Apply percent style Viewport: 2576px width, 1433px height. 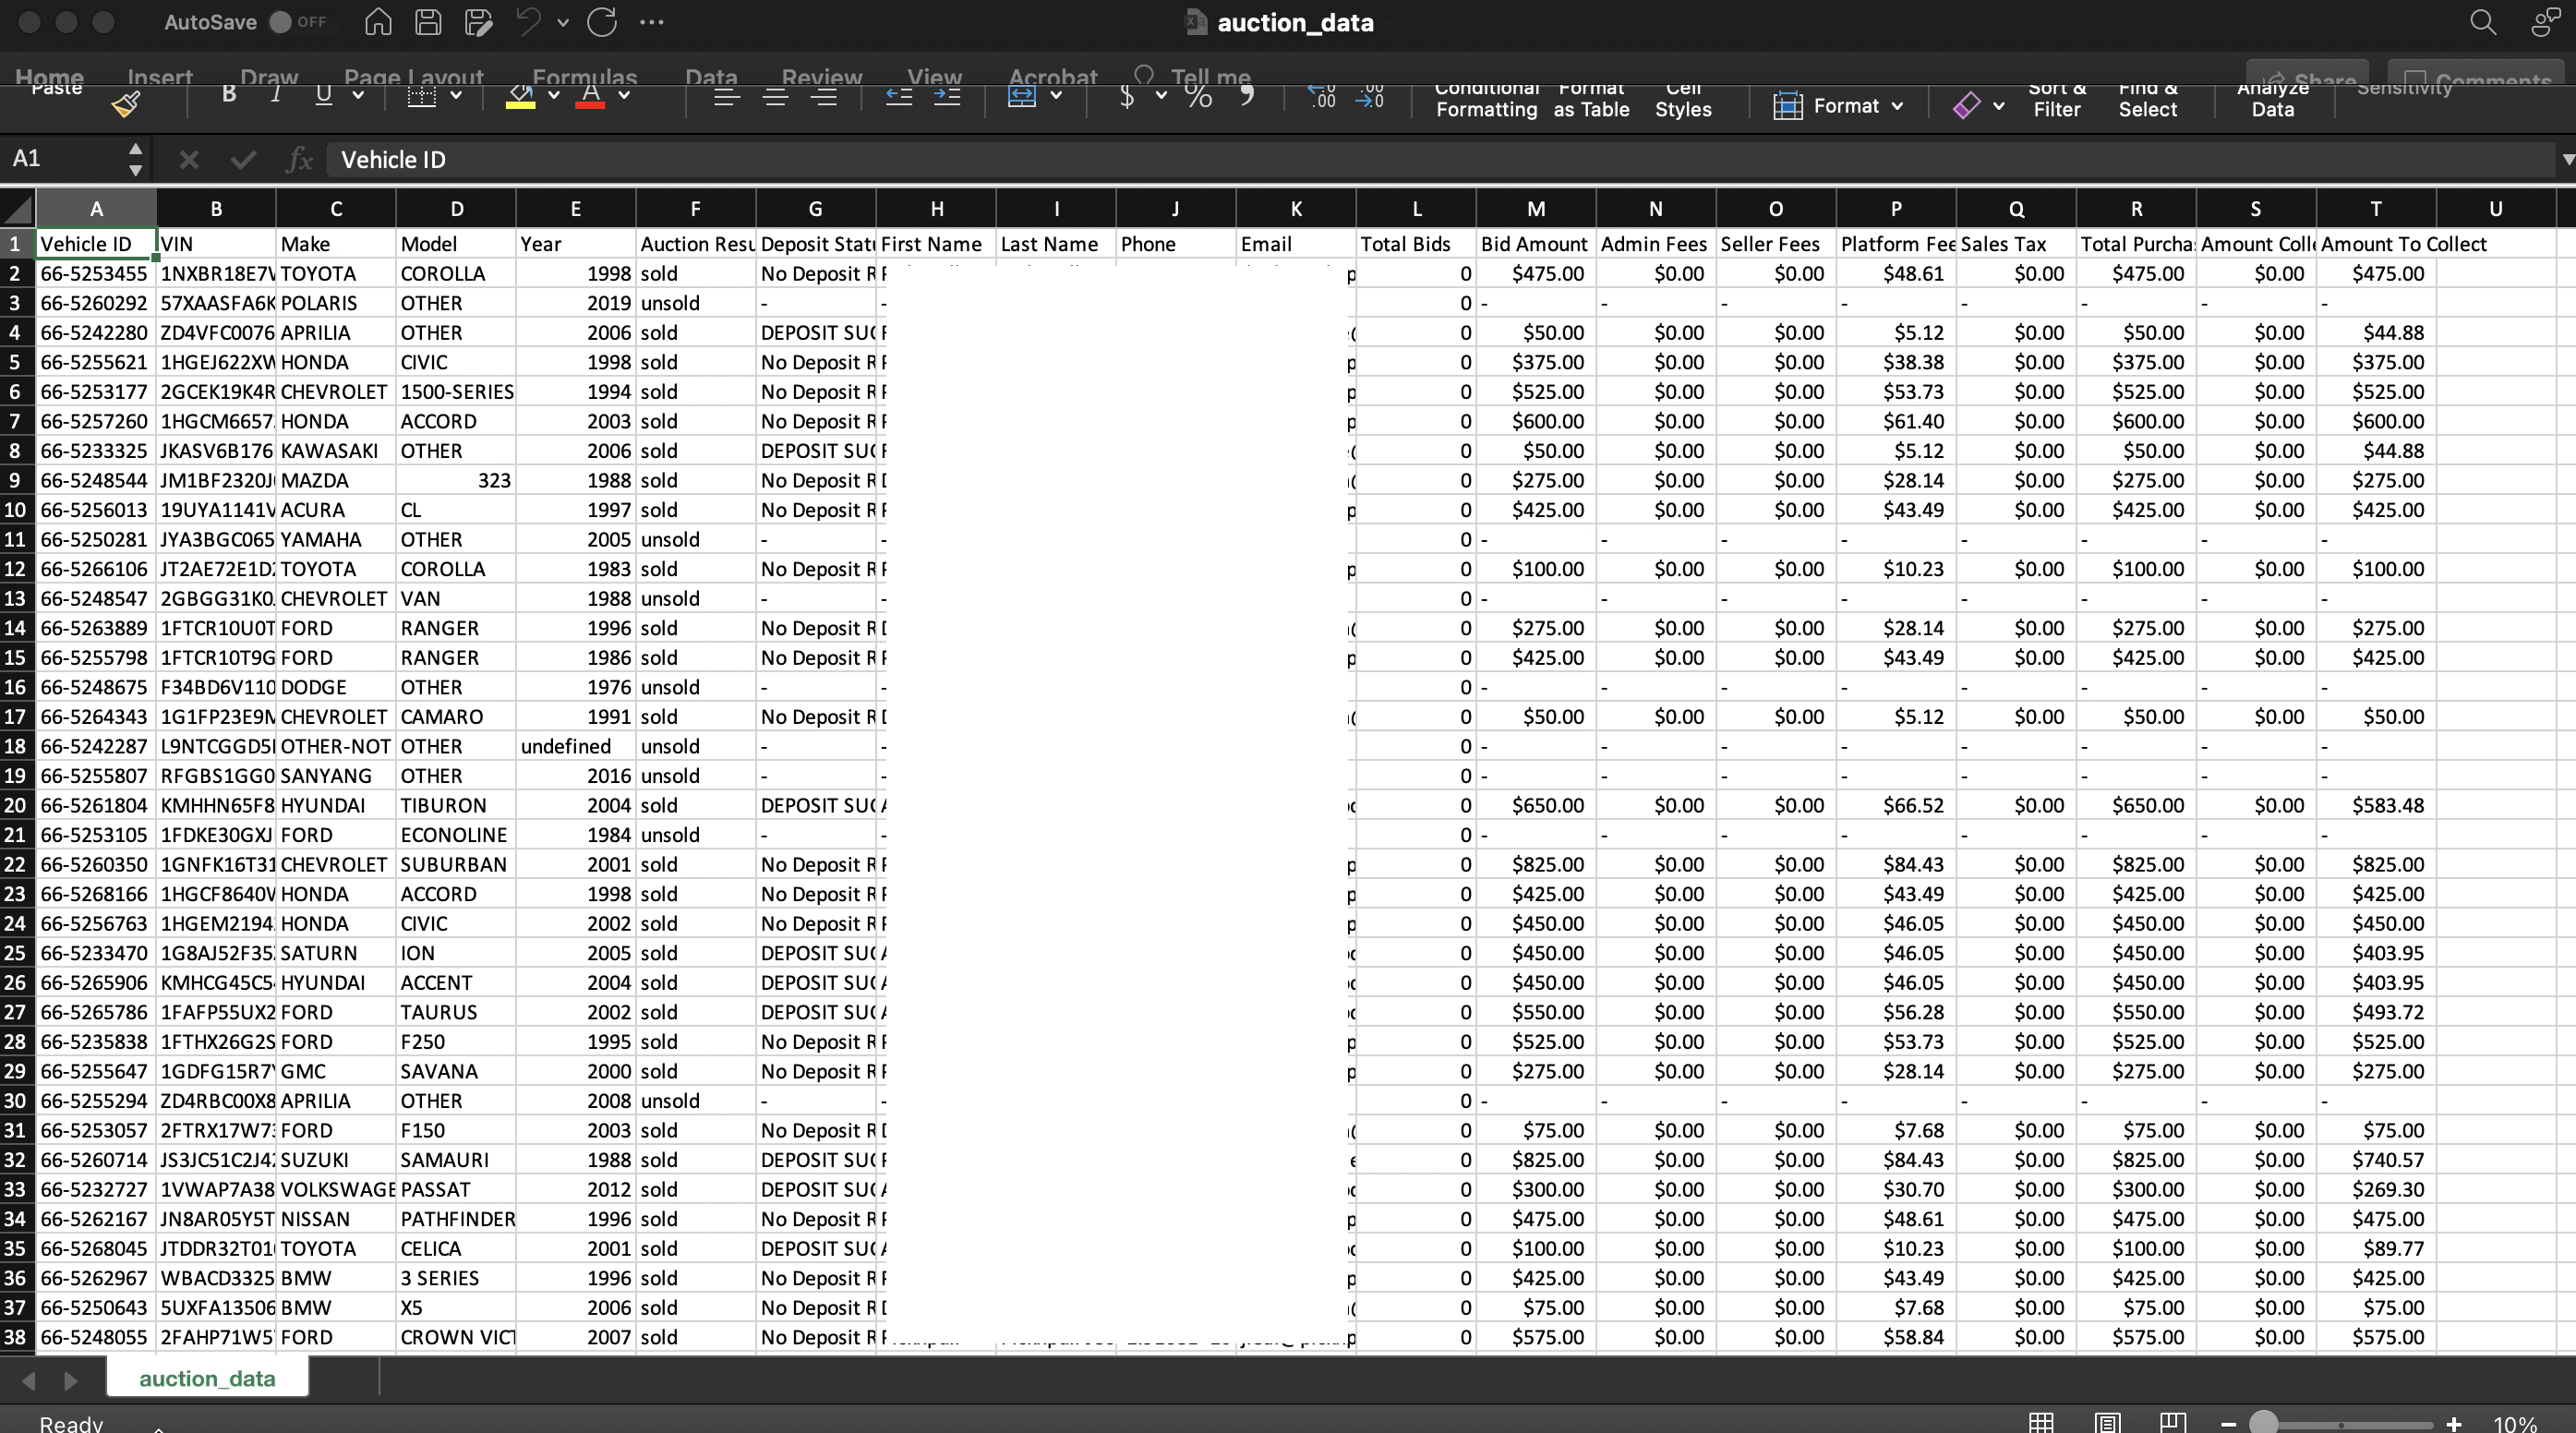click(1198, 96)
